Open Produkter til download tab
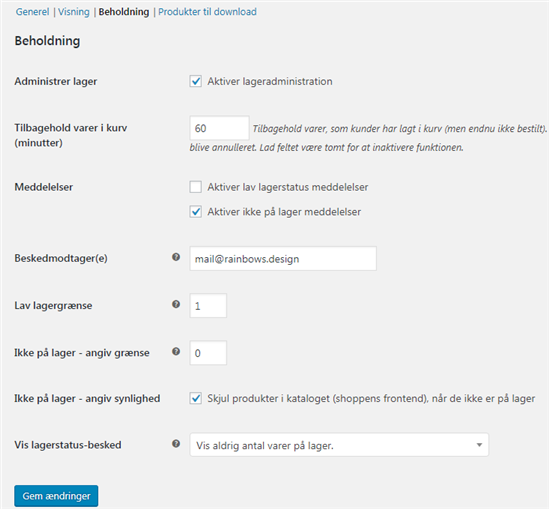This screenshot has height=509, width=549. (207, 12)
